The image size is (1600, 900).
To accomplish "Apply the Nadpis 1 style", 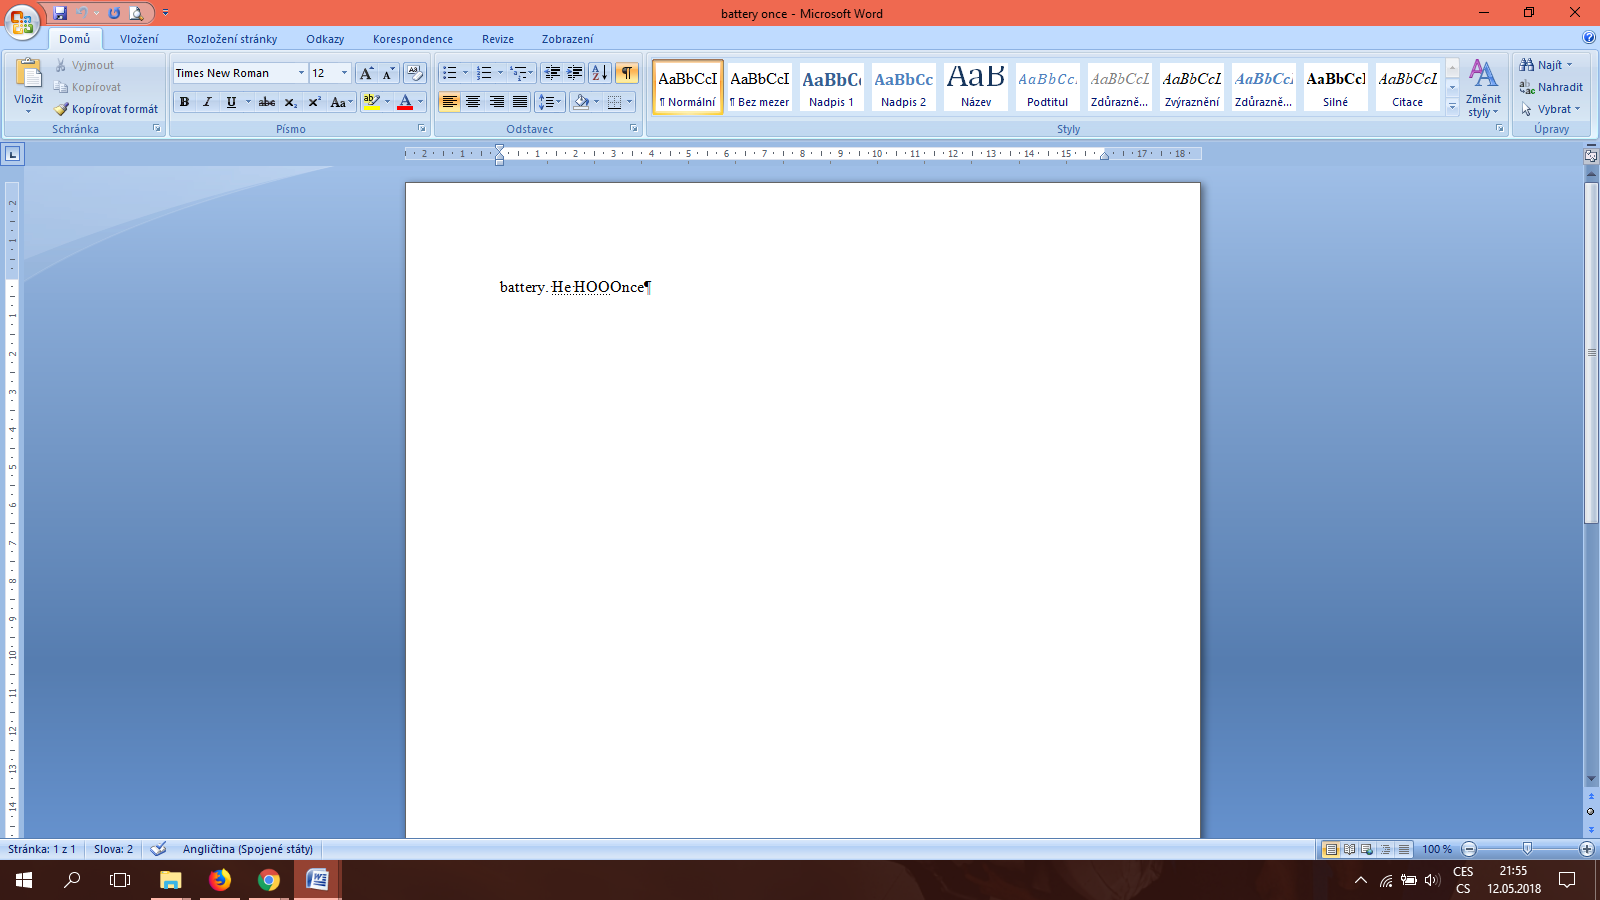I will (x=832, y=86).
